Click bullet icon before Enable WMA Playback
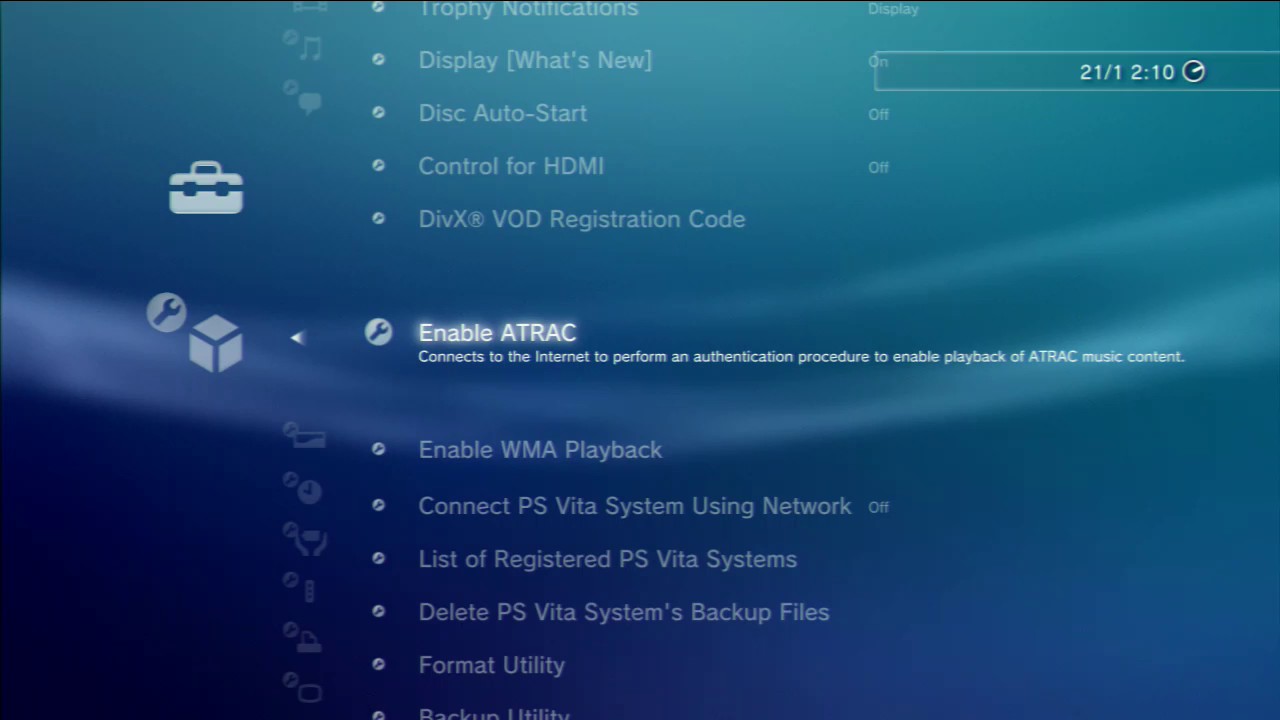The width and height of the screenshot is (1280, 720). click(x=378, y=449)
